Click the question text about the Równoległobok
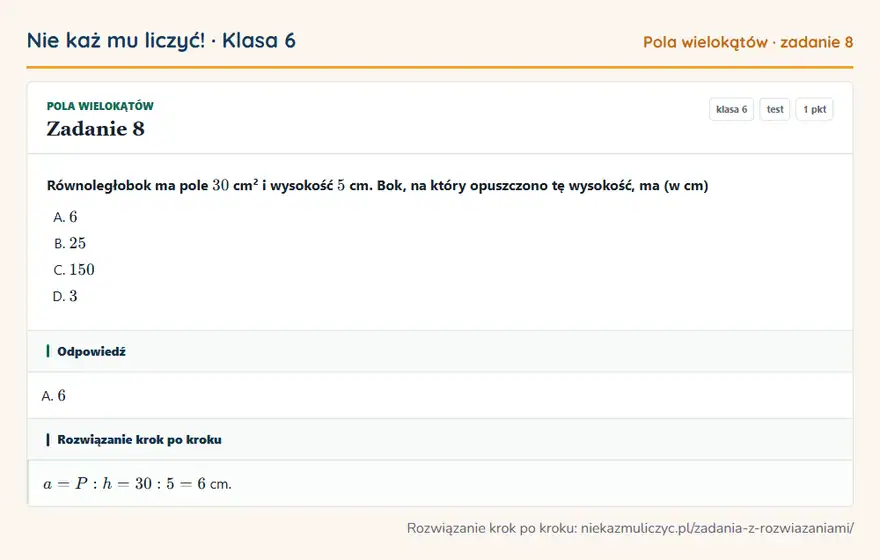The width and height of the screenshot is (880, 560). pyautogui.click(x=377, y=186)
